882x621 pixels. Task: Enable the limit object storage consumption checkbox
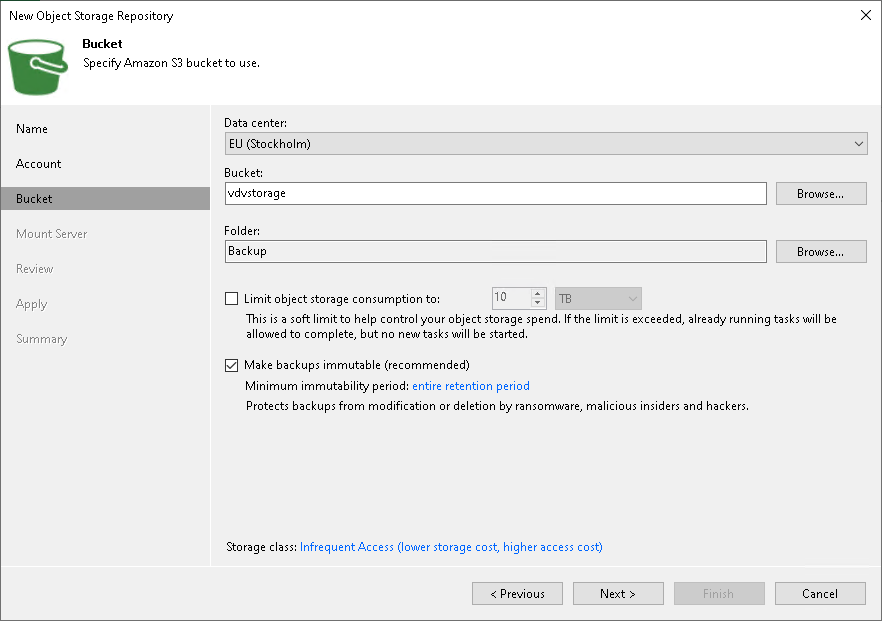(231, 298)
